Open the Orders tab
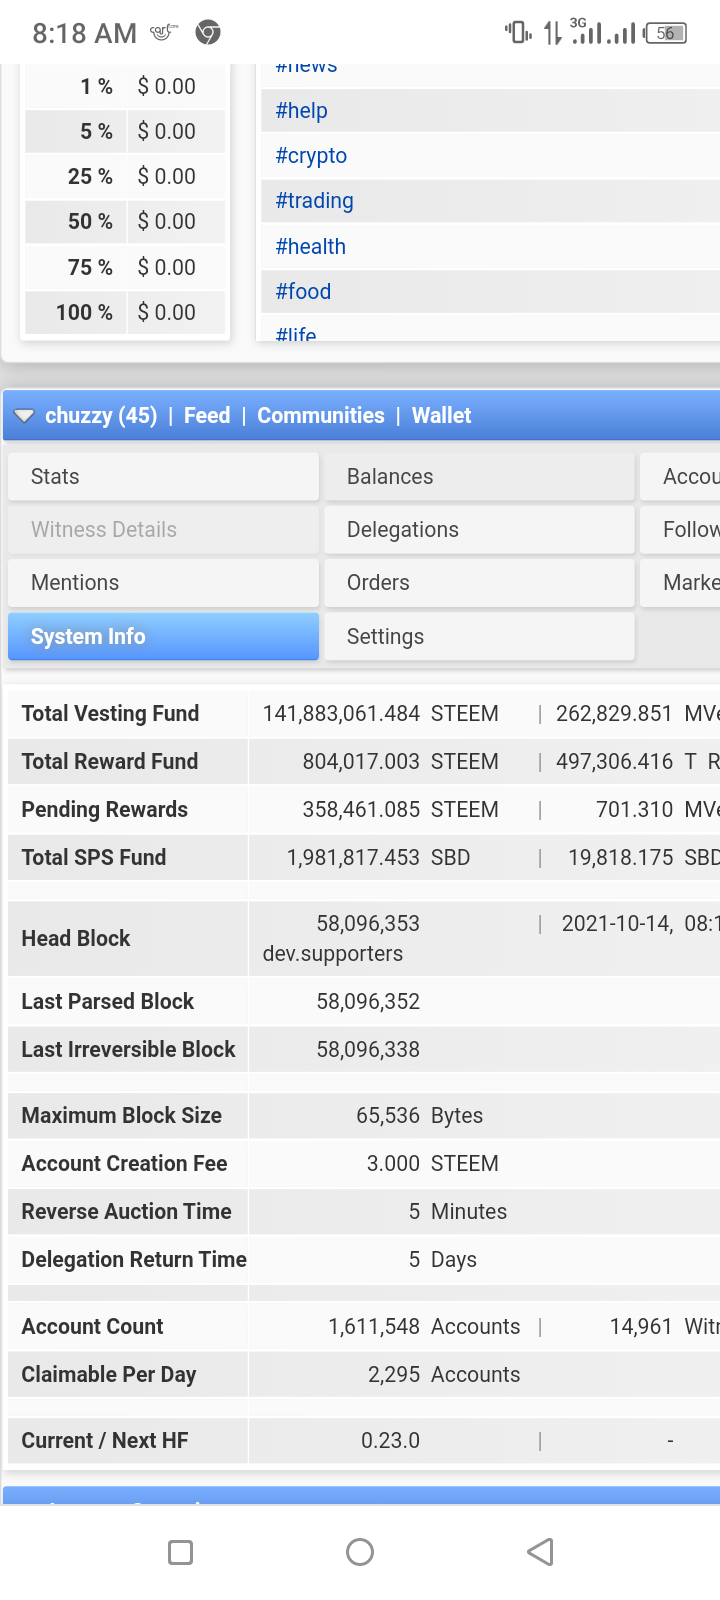720x1600 pixels. (x=479, y=583)
